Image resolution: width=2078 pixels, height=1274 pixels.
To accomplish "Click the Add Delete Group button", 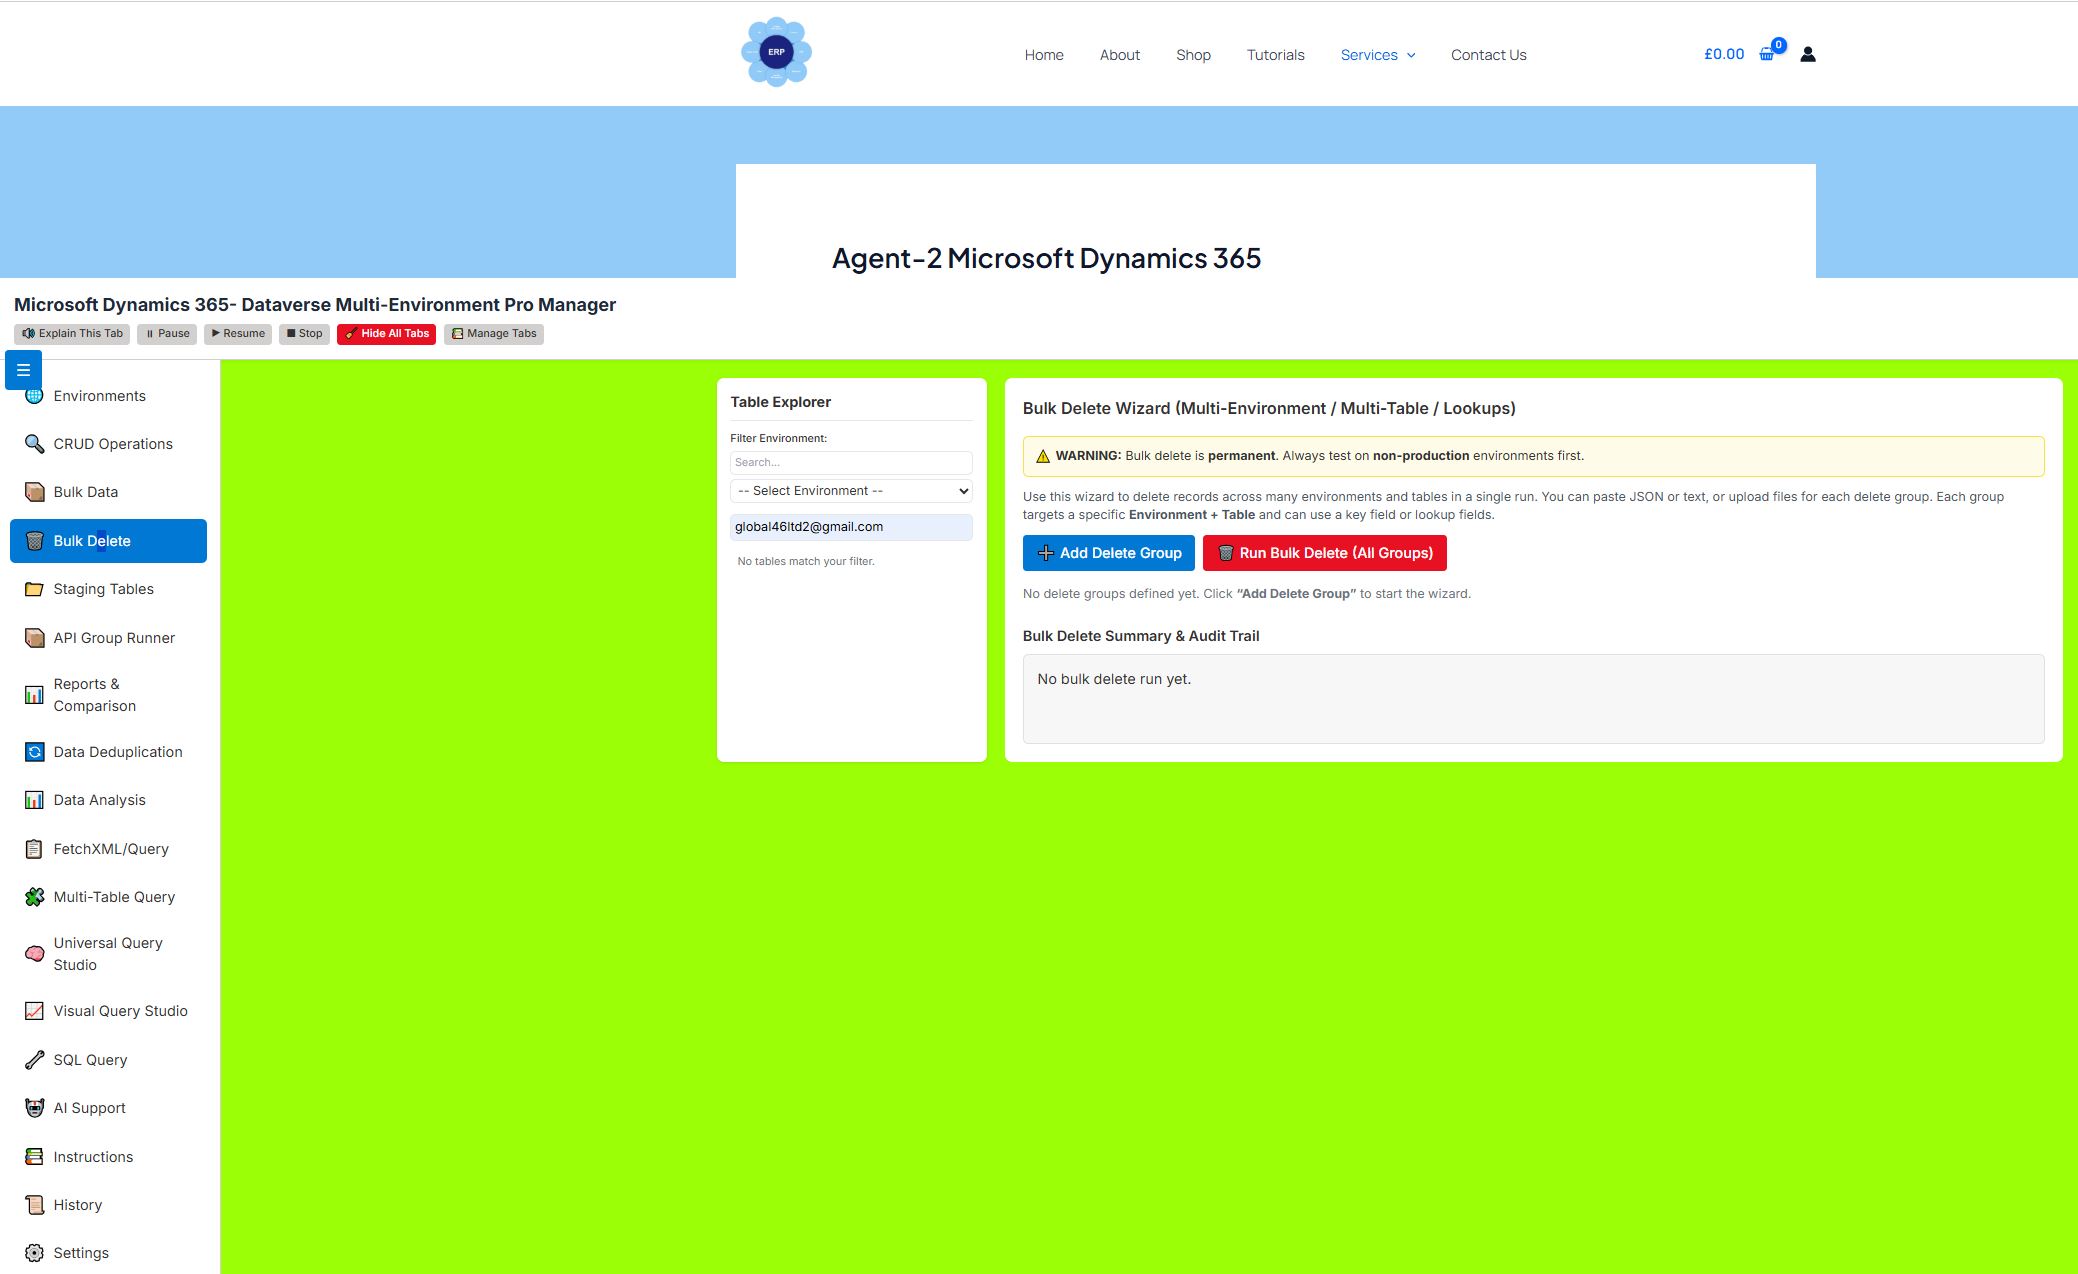I will pos(1108,552).
